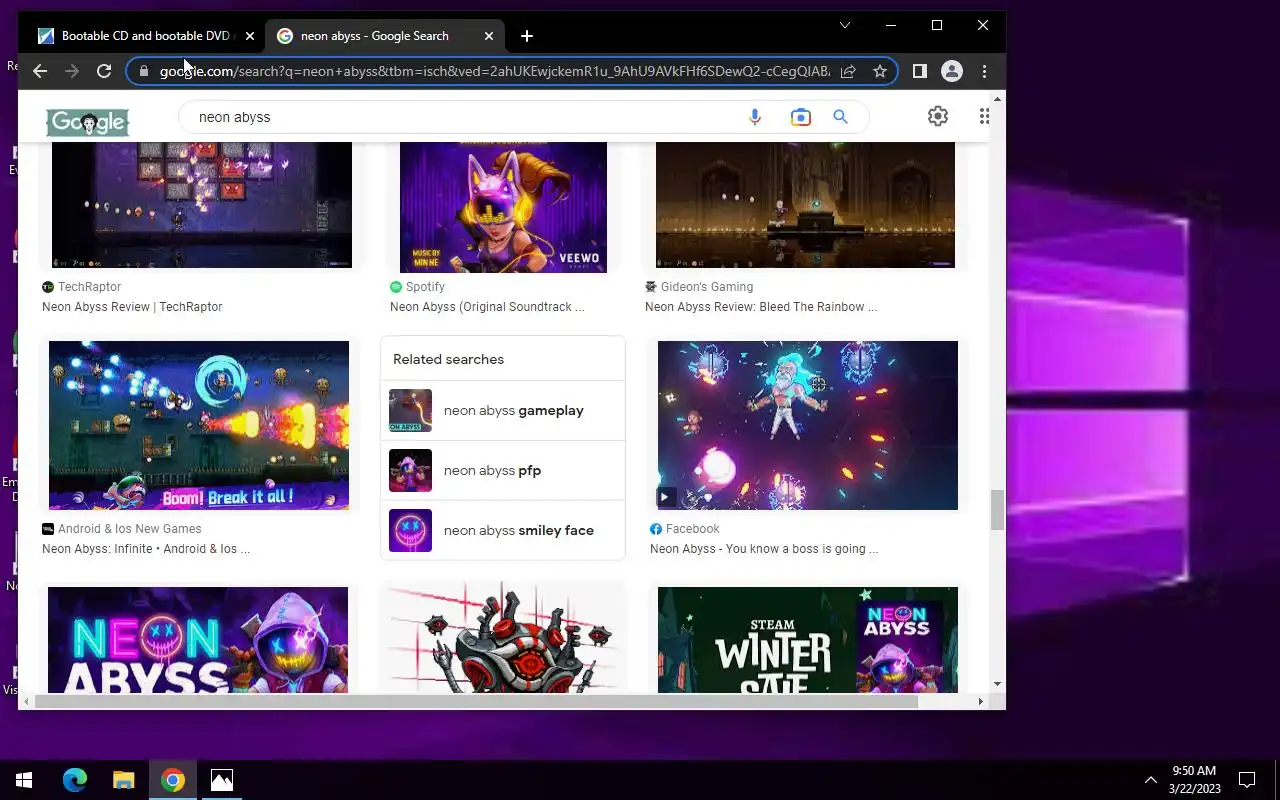Click the TechRaptor source label
Screen dimensions: 1280x800
point(89,287)
